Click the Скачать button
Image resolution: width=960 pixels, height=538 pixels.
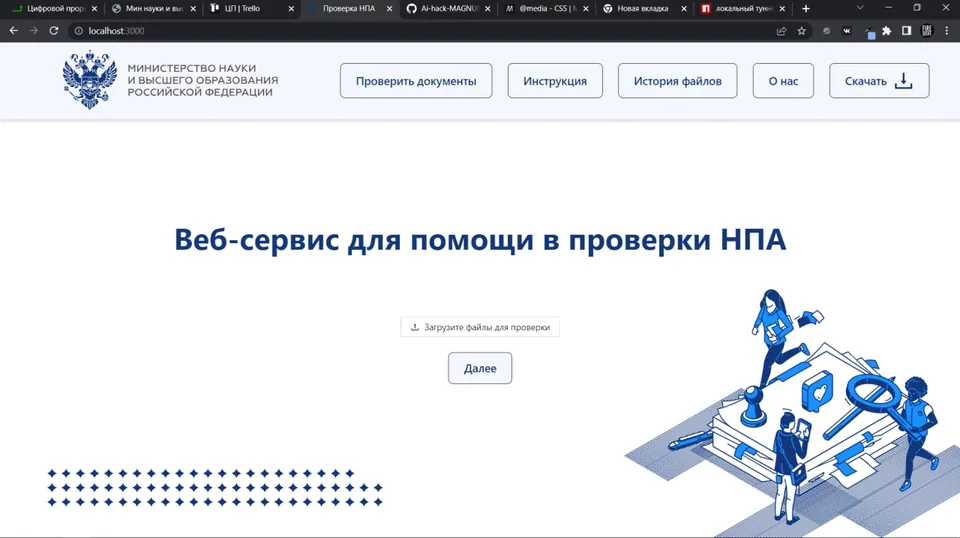(879, 81)
